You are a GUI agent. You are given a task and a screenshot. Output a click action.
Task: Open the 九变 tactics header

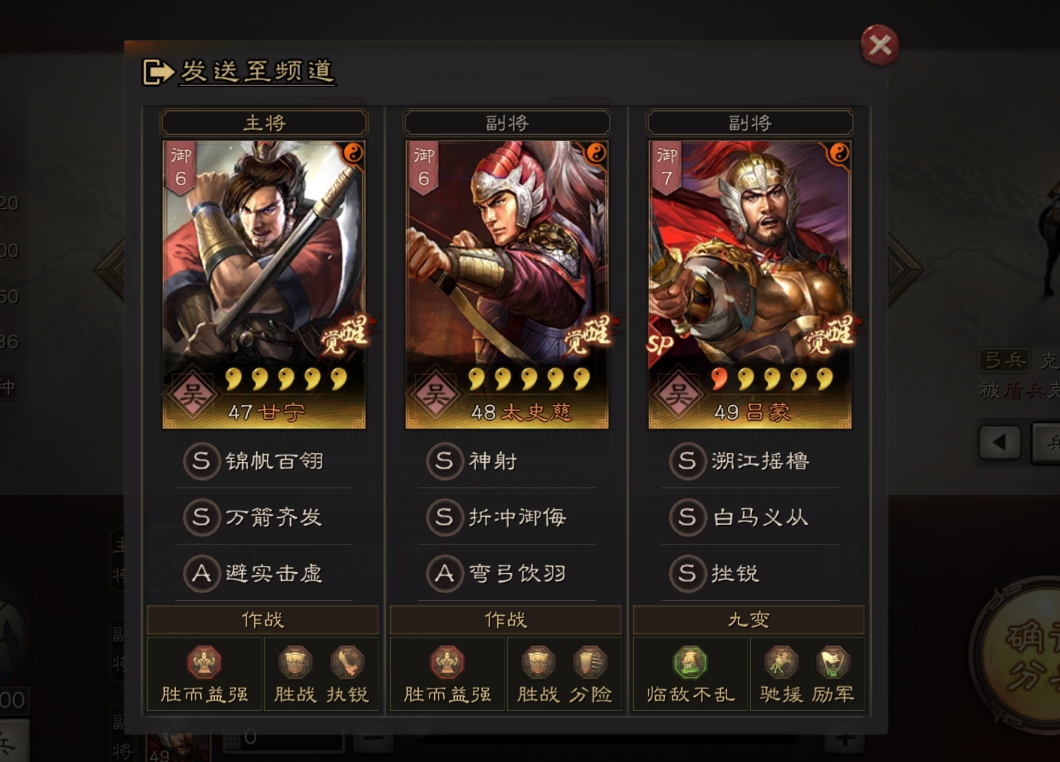(749, 619)
